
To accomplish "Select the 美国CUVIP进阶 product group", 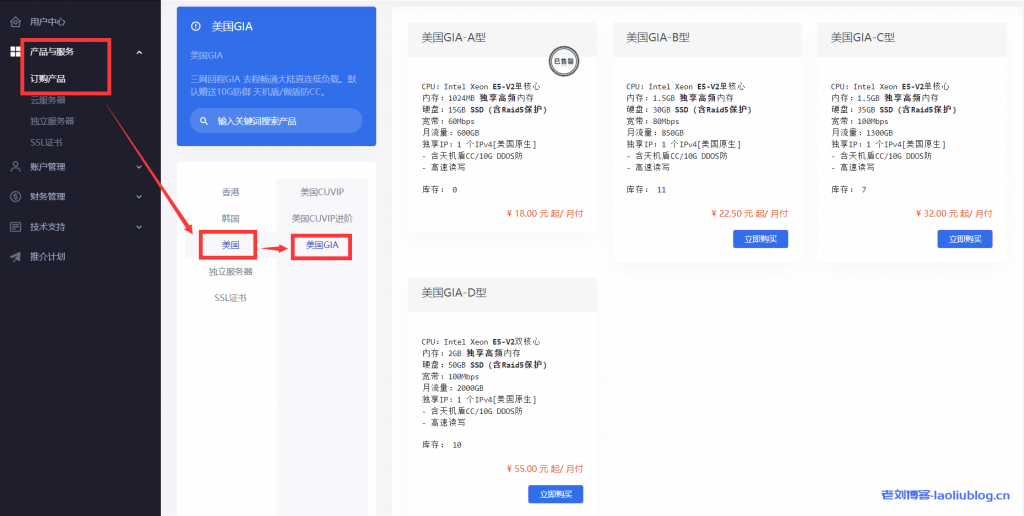I will [x=322, y=218].
